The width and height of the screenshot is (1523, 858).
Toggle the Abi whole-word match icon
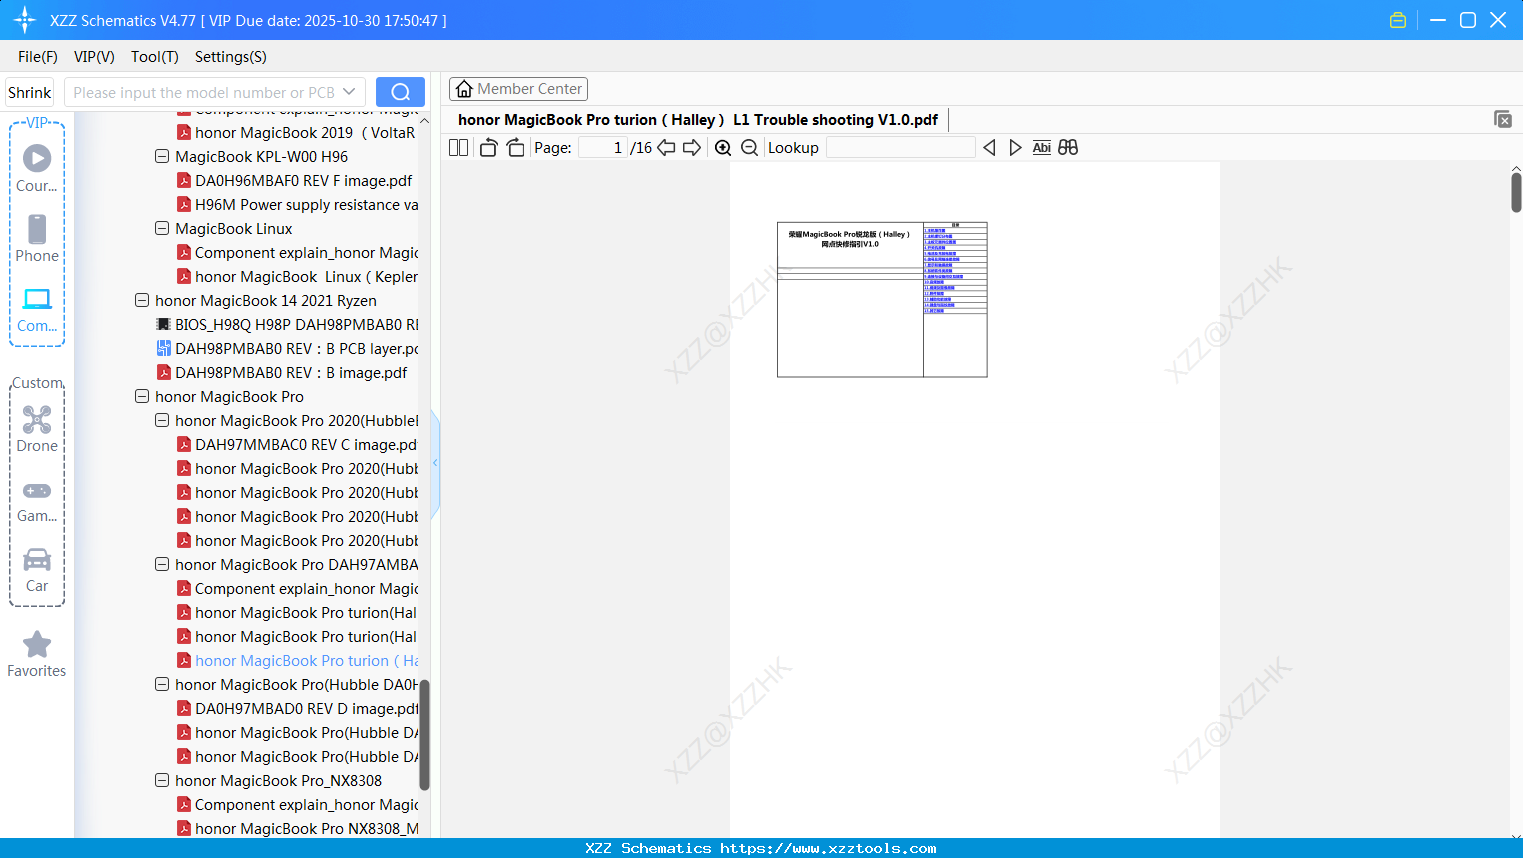pos(1041,148)
